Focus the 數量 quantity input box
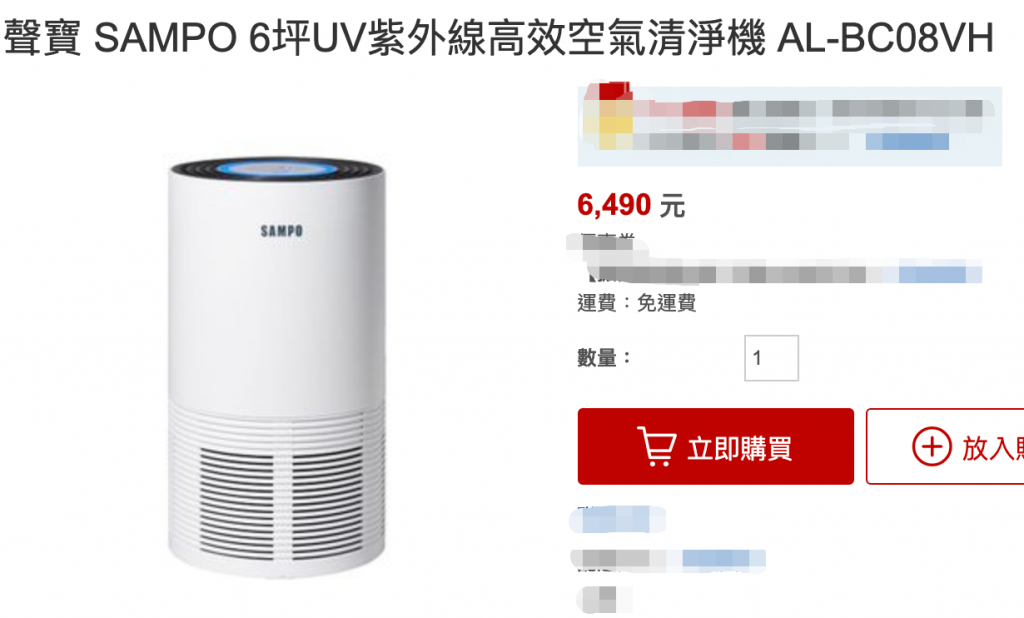This screenshot has width=1024, height=618. pyautogui.click(x=771, y=358)
